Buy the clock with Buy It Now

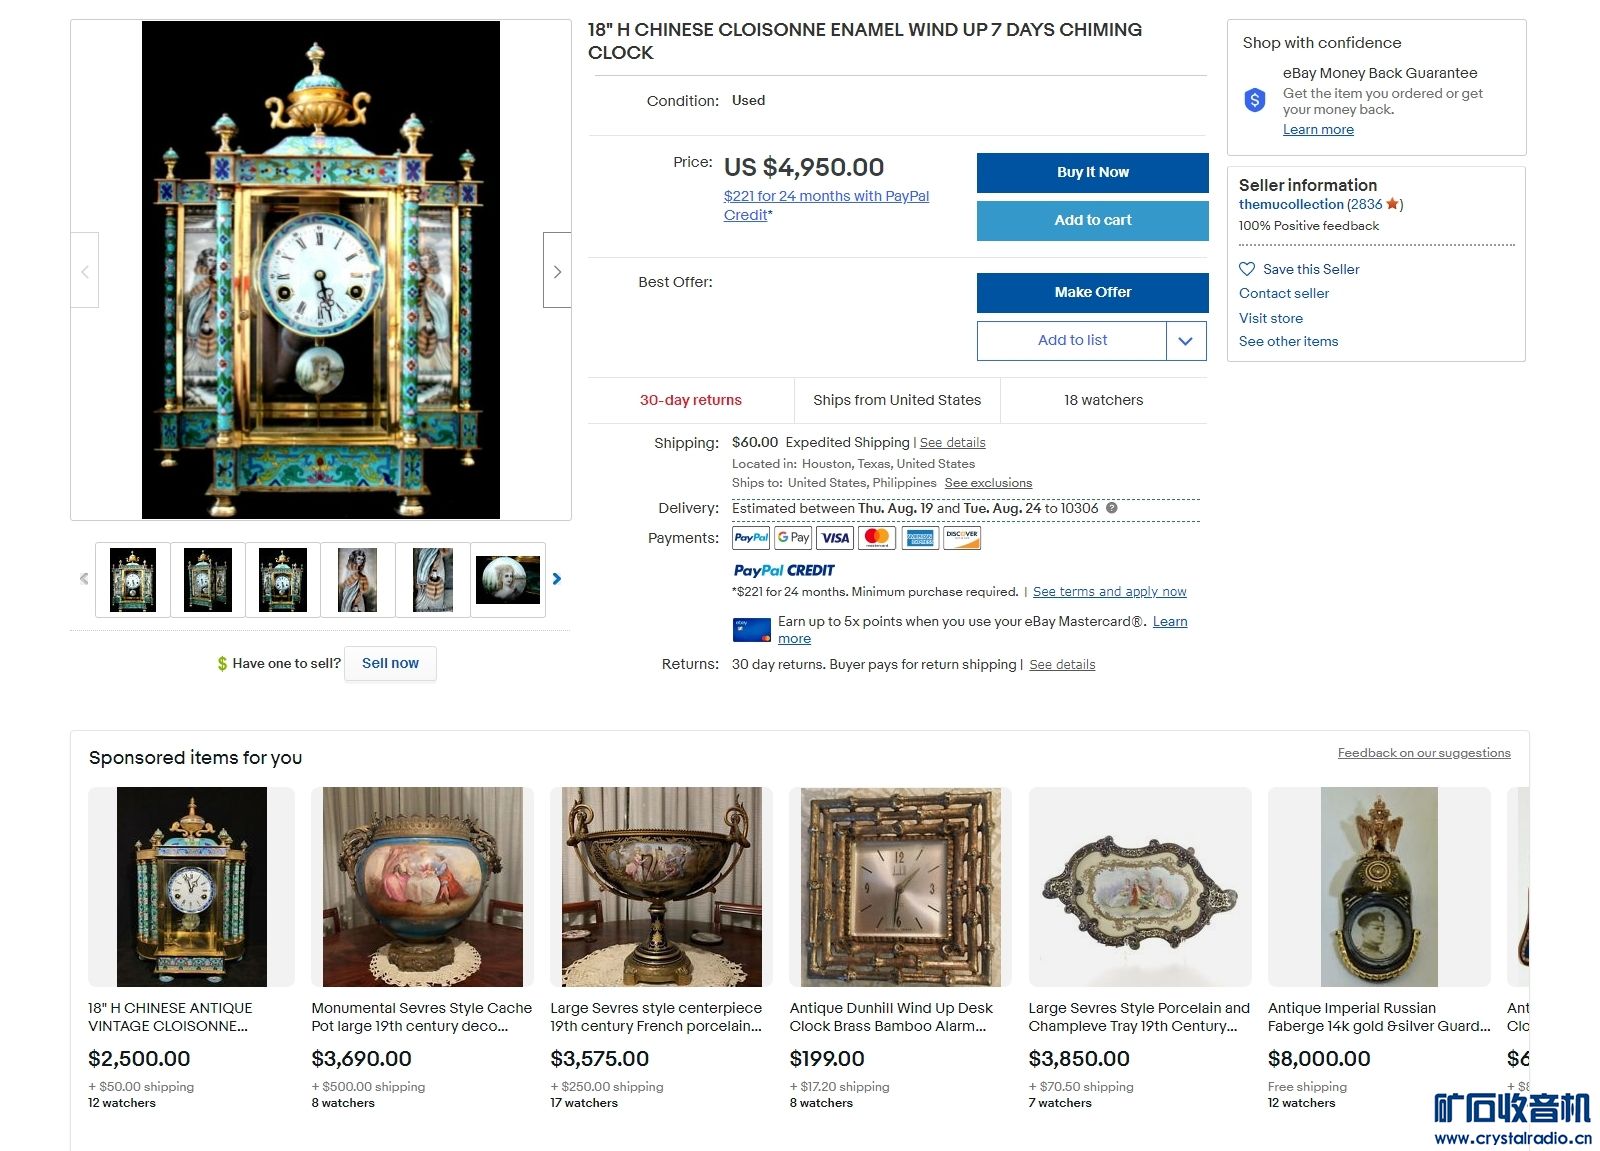[1092, 172]
